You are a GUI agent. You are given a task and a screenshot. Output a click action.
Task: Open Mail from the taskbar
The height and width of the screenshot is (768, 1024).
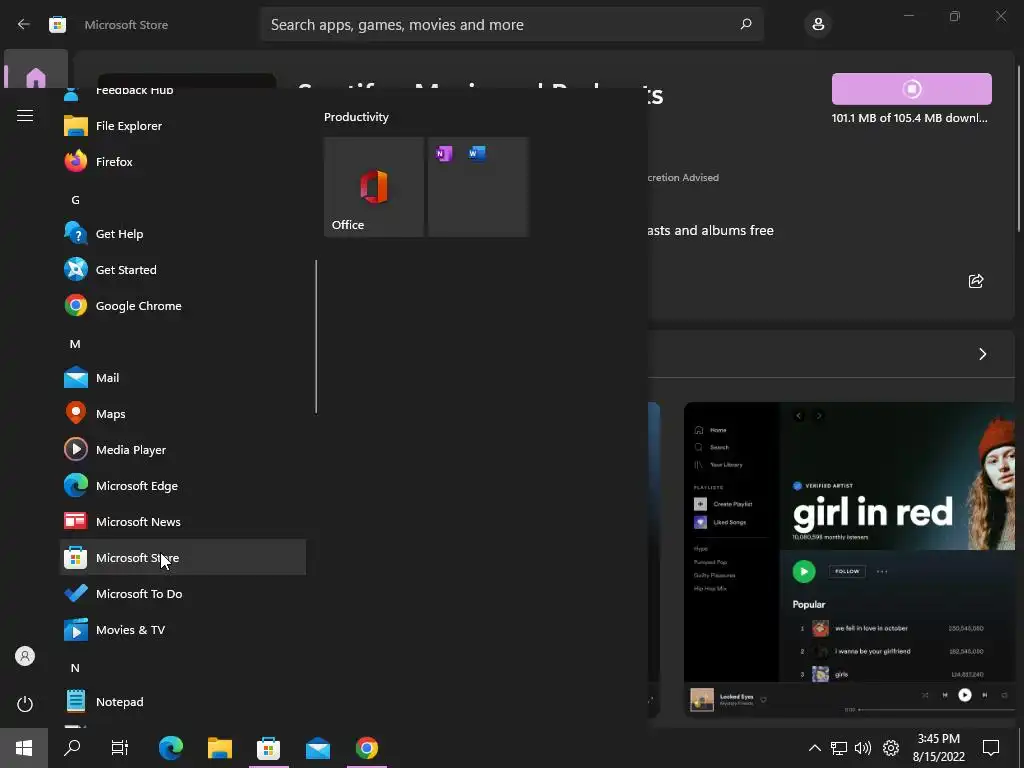pos(317,748)
